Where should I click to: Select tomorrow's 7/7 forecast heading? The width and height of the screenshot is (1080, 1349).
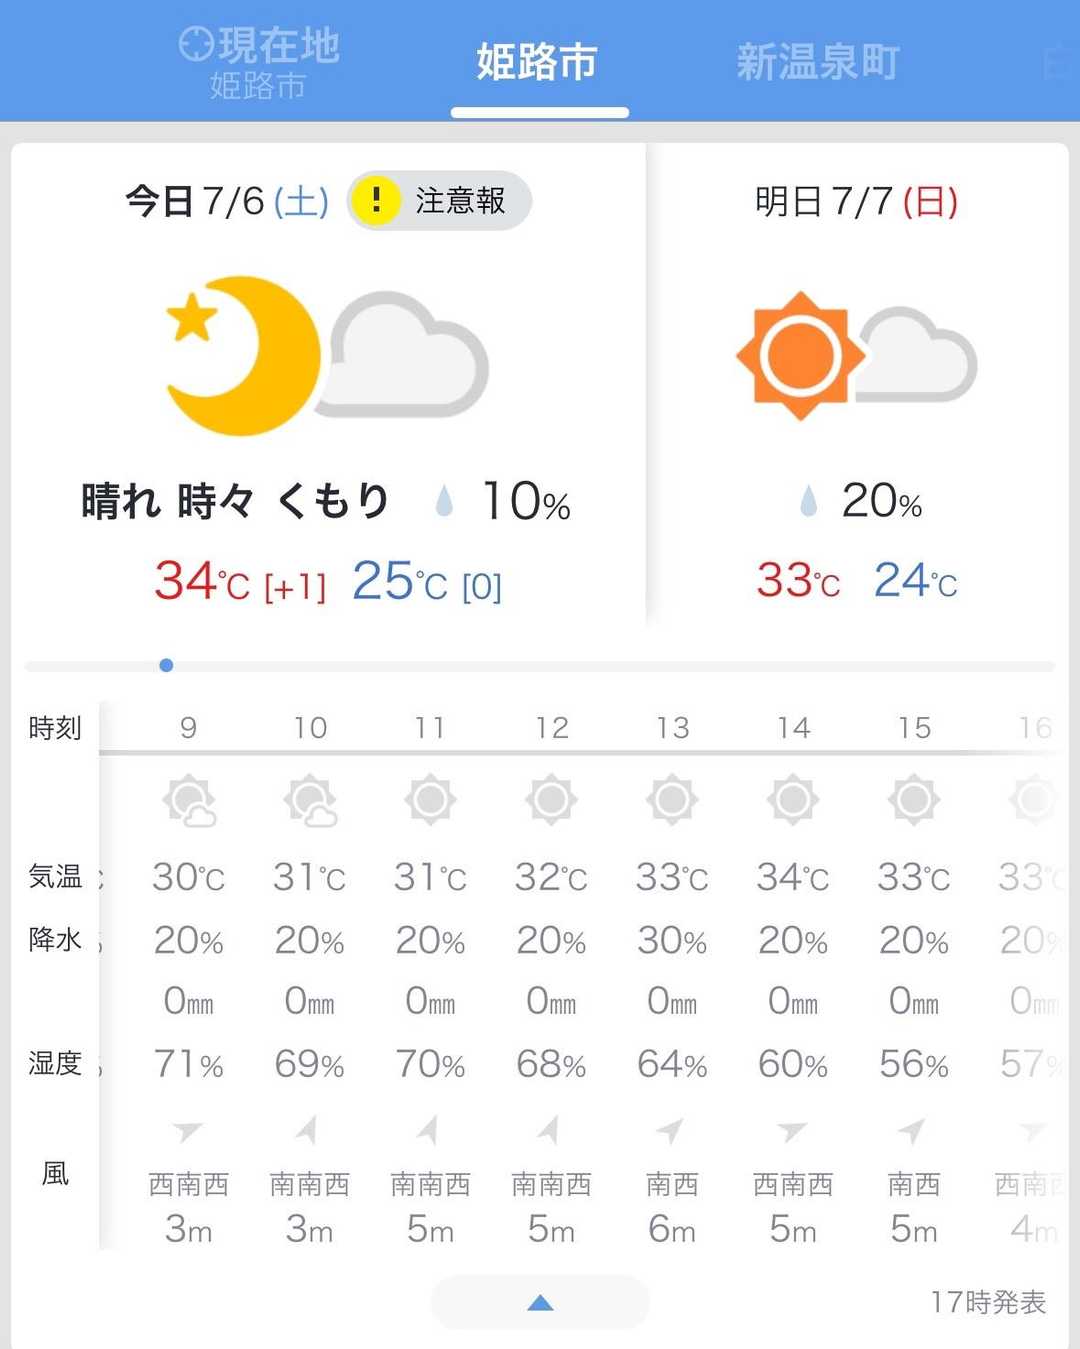pyautogui.click(x=856, y=202)
